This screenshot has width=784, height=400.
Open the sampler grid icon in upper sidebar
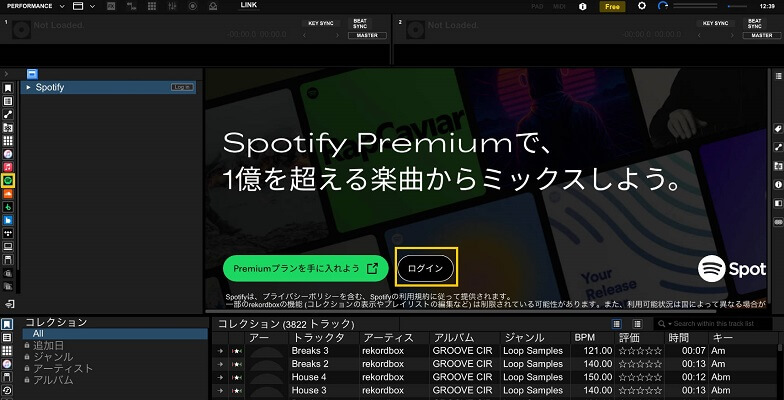coord(8,140)
